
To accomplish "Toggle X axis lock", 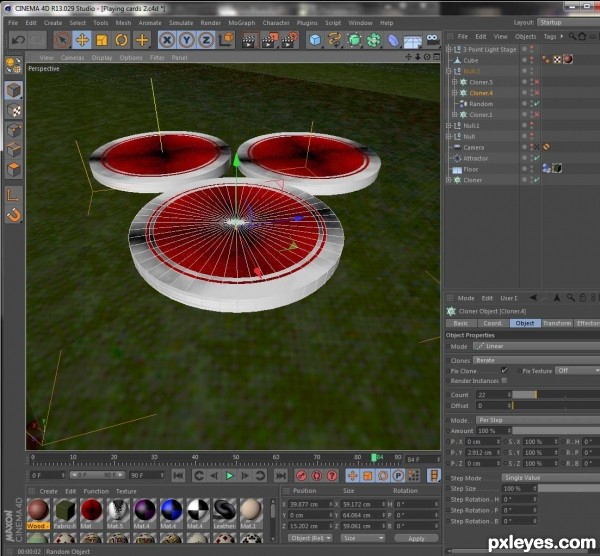I will [x=167, y=40].
